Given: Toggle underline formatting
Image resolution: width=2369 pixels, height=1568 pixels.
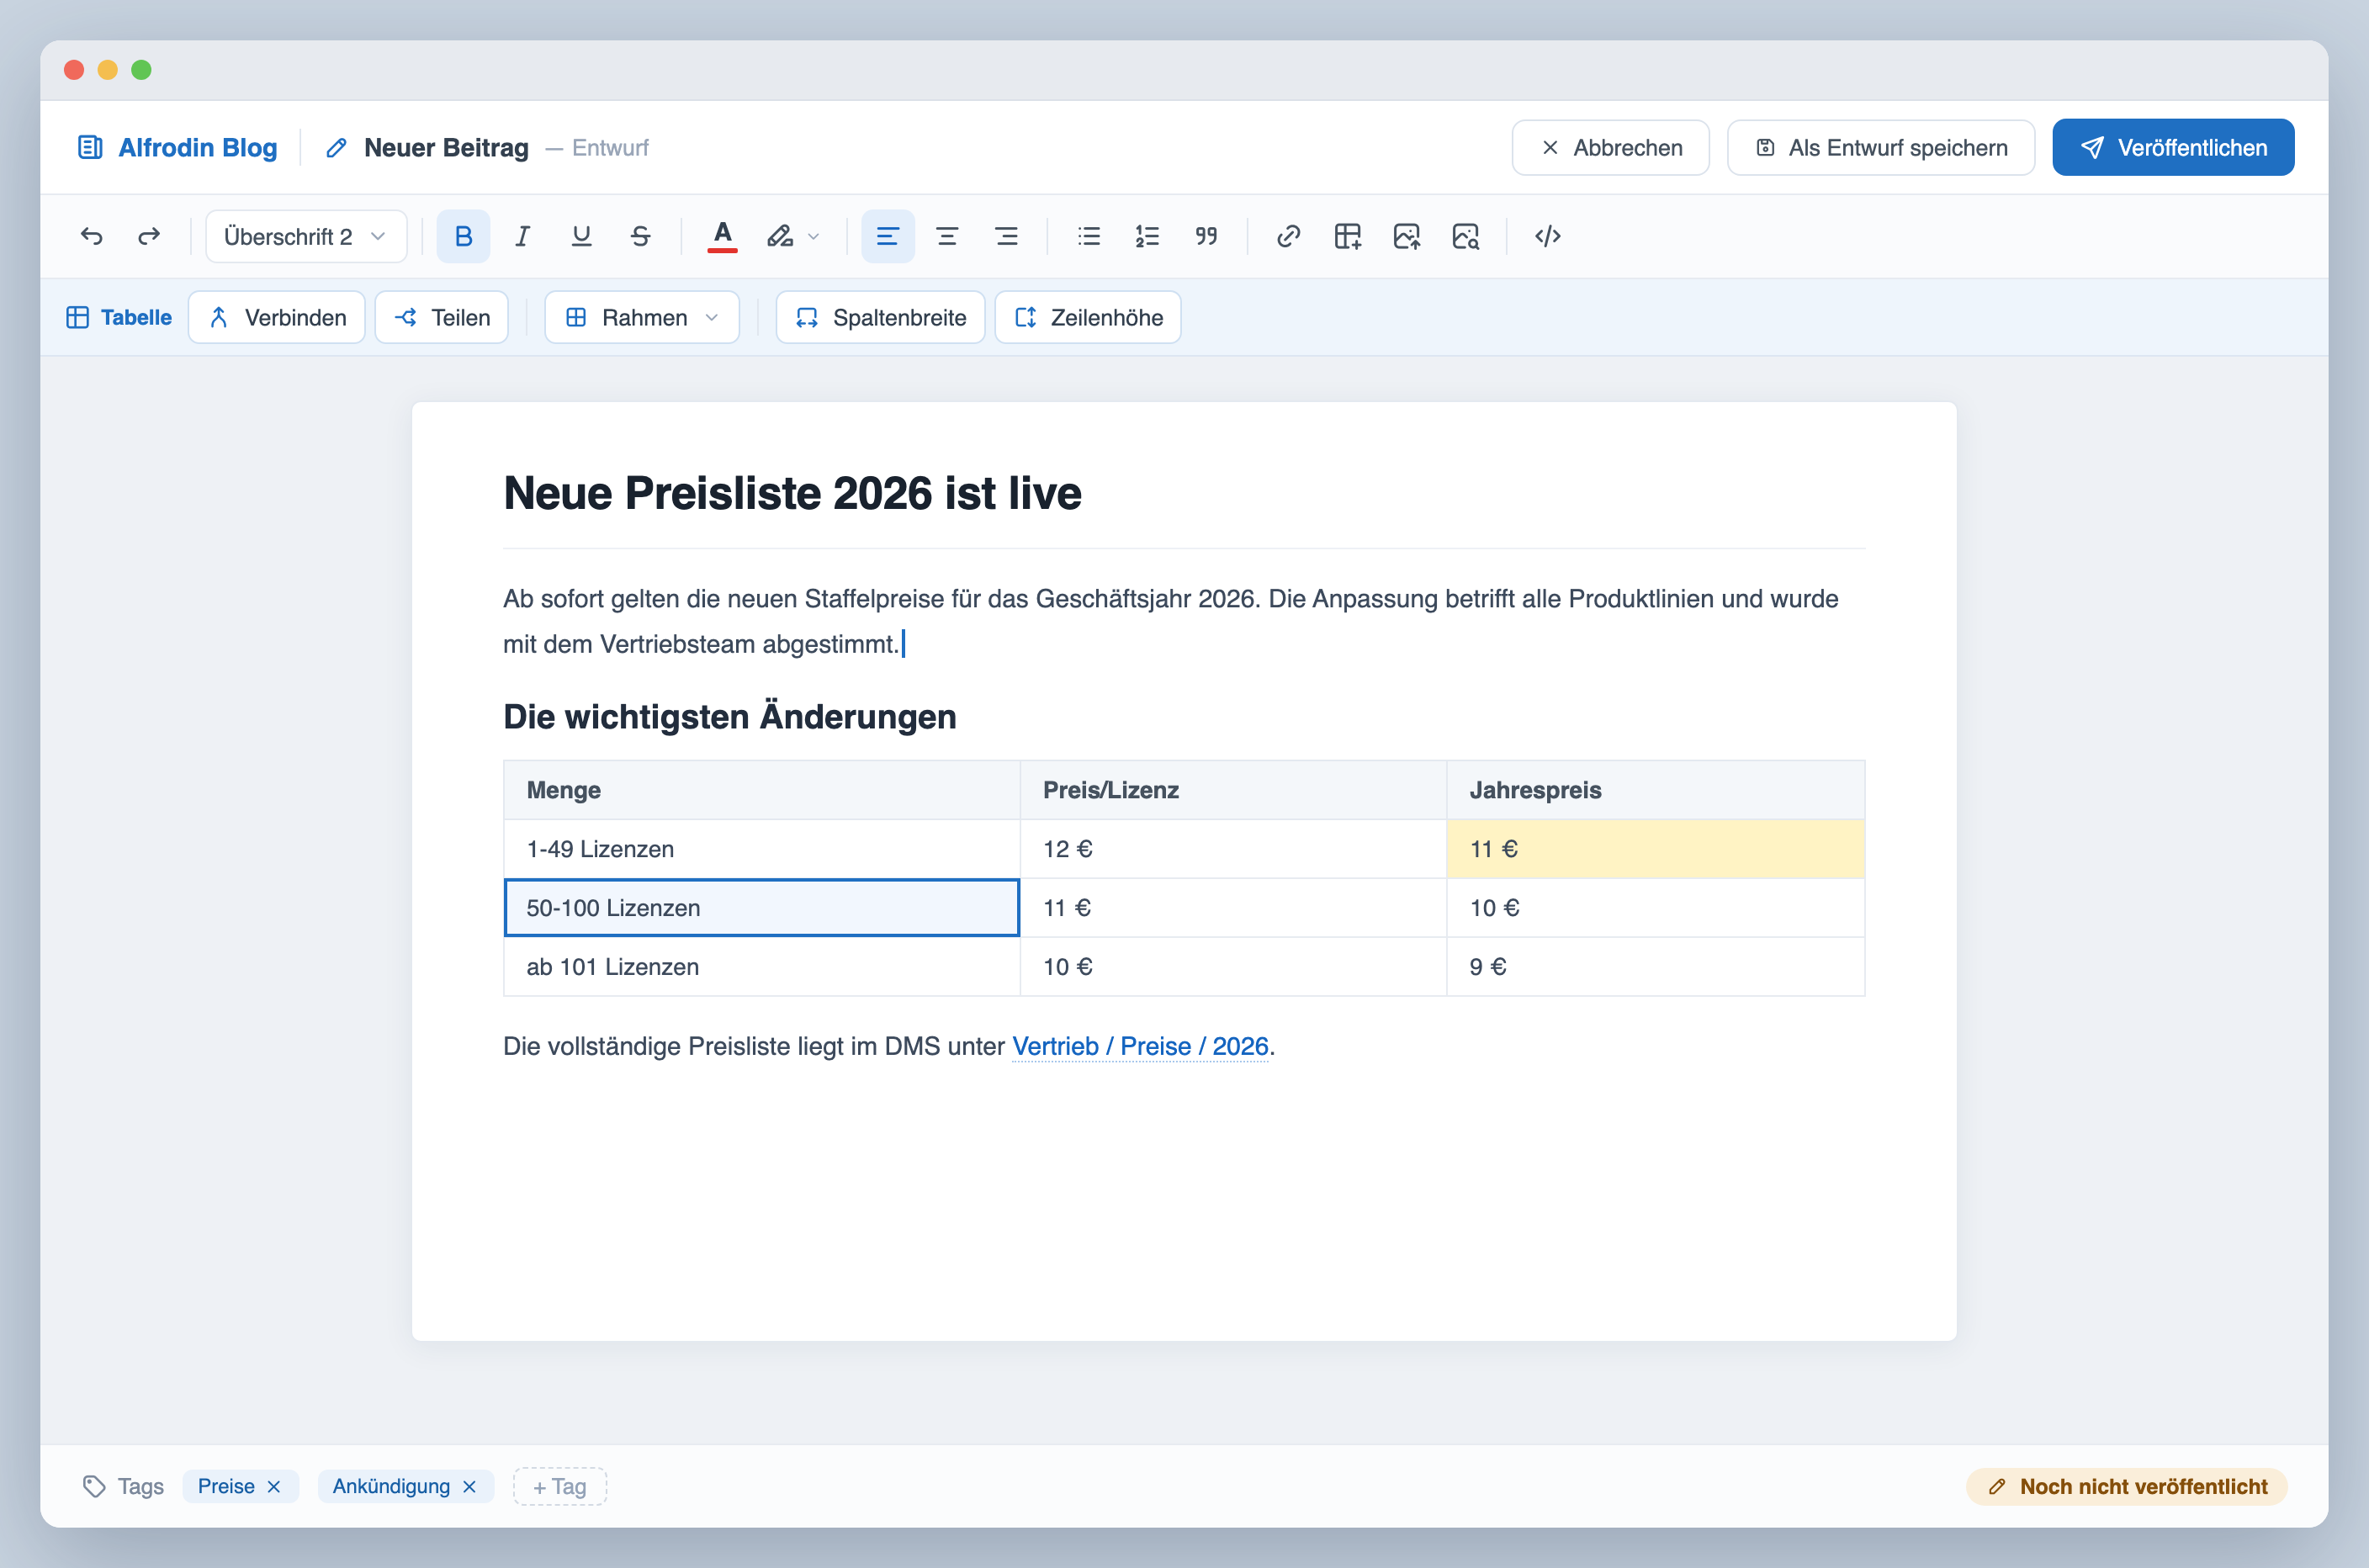Looking at the screenshot, I should tap(581, 236).
